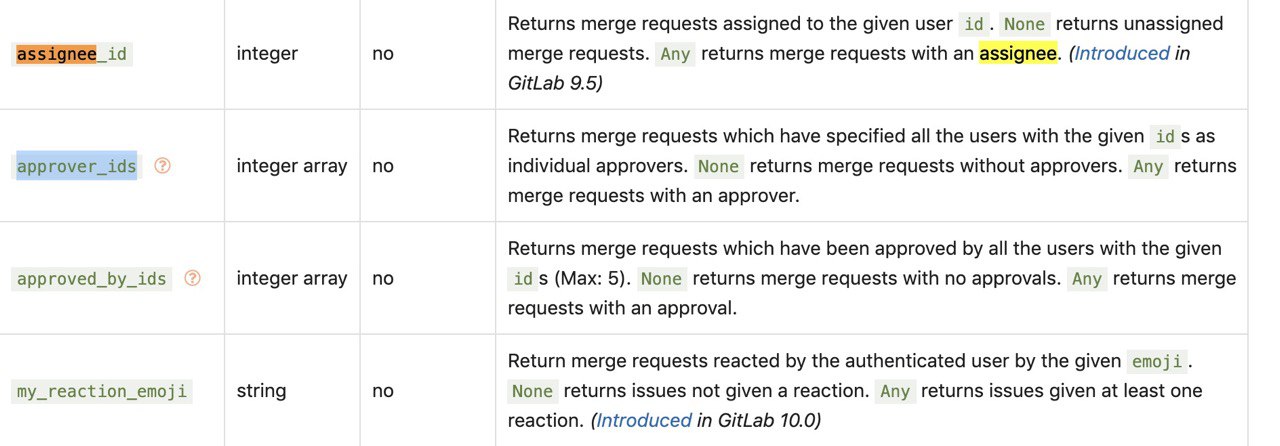This screenshot has height=446, width=1280.
Task: Click the id code in the assignee_id description
Action: pyautogui.click(x=974, y=24)
